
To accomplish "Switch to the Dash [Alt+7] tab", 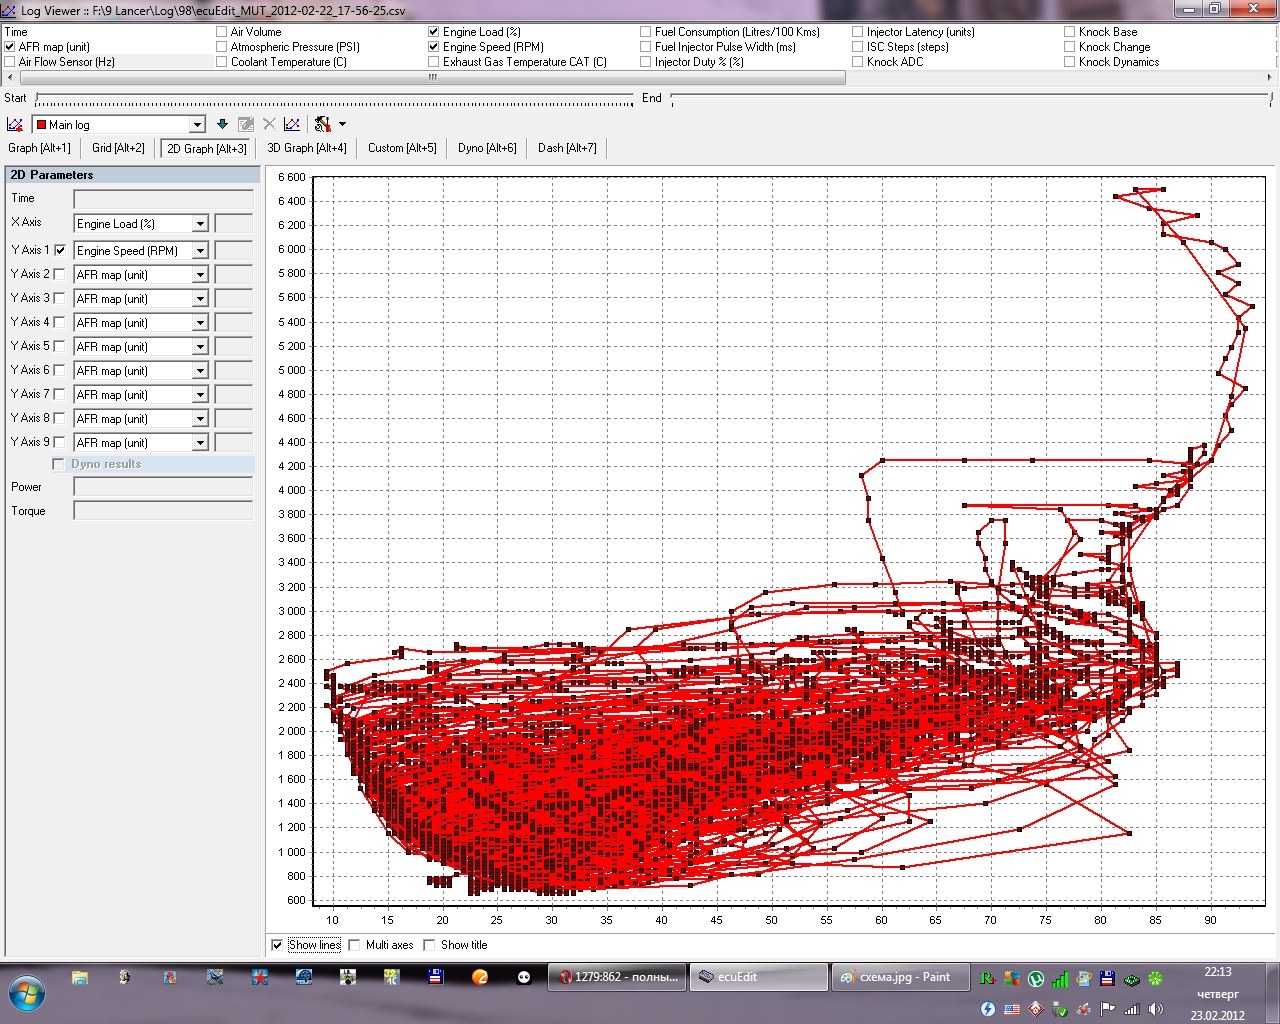I will [x=567, y=148].
